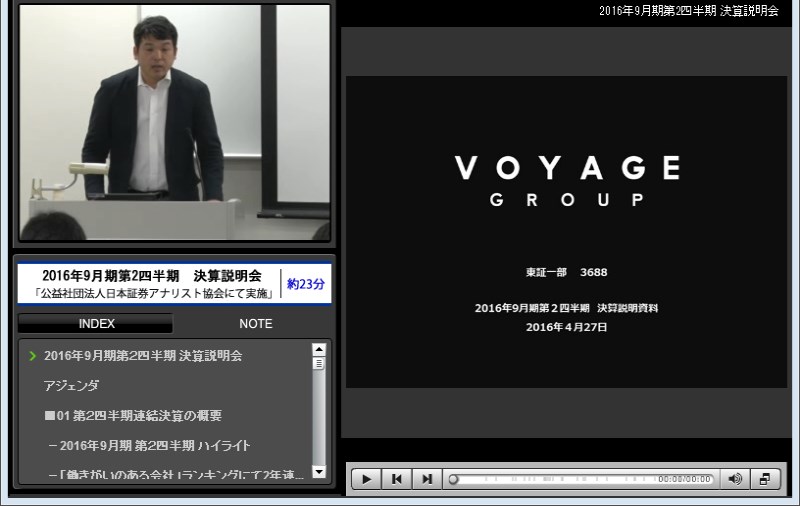Screen dimensions: 800x506
Task: Select the アジェンダ index entry
Action: (71, 386)
